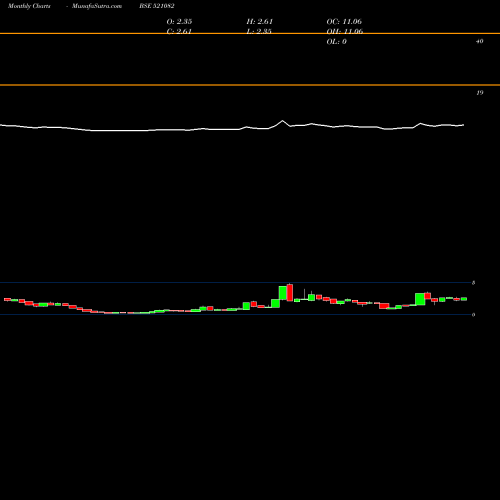The width and height of the screenshot is (500, 500).
Task: Click the 19 price axis label
Action: pyautogui.click(x=480, y=93)
